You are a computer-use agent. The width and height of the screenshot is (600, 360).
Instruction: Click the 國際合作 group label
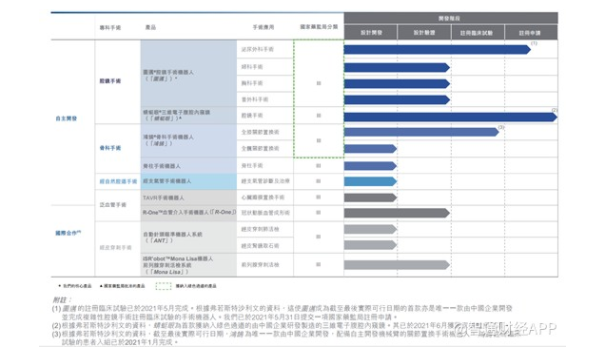tap(68, 233)
